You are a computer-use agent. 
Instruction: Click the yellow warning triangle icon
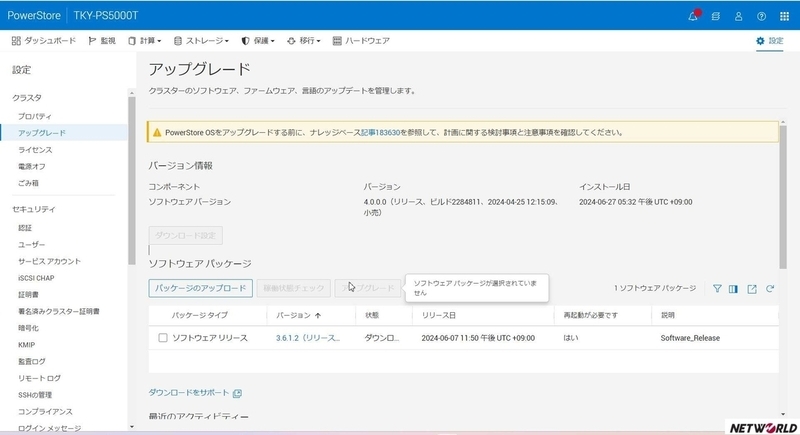click(157, 133)
